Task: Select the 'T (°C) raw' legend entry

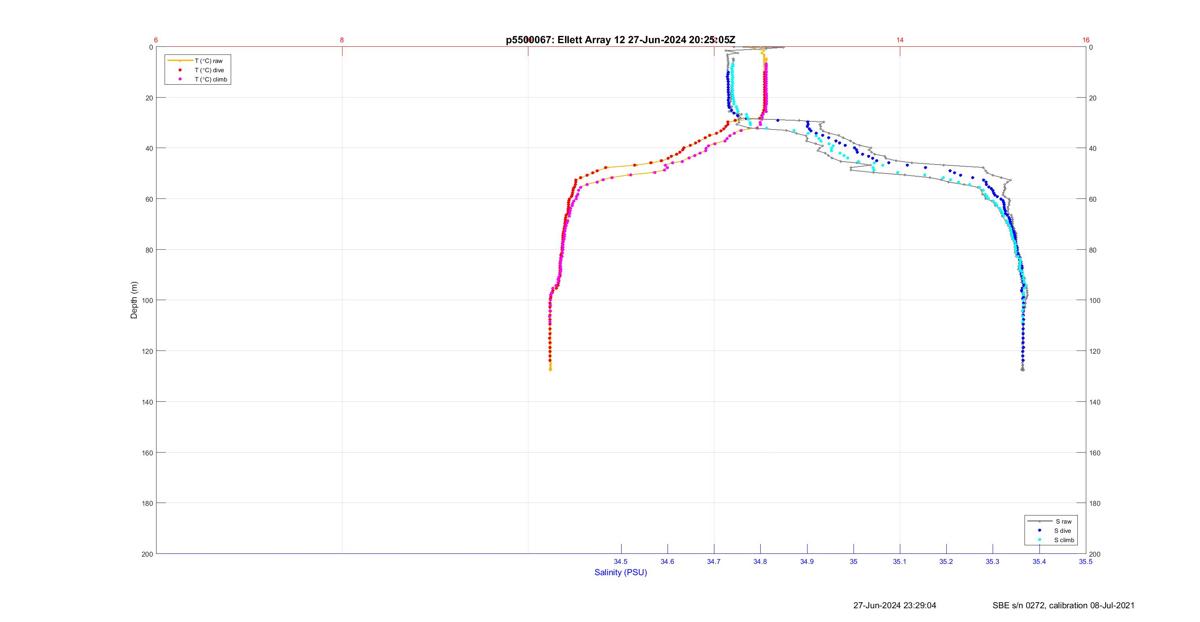Action: pyautogui.click(x=198, y=61)
